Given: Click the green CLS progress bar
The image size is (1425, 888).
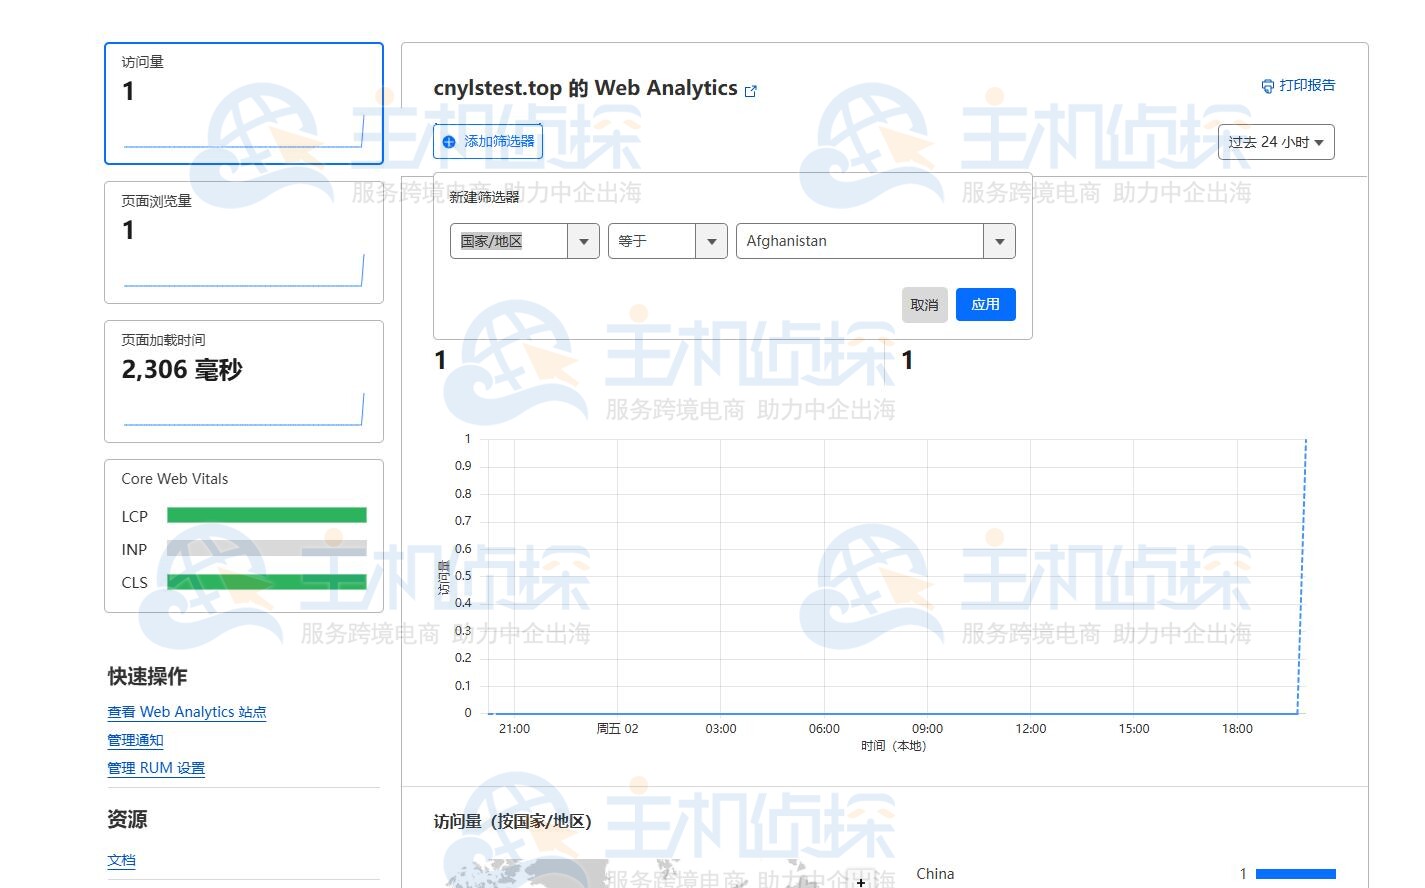Looking at the screenshot, I should [x=266, y=582].
